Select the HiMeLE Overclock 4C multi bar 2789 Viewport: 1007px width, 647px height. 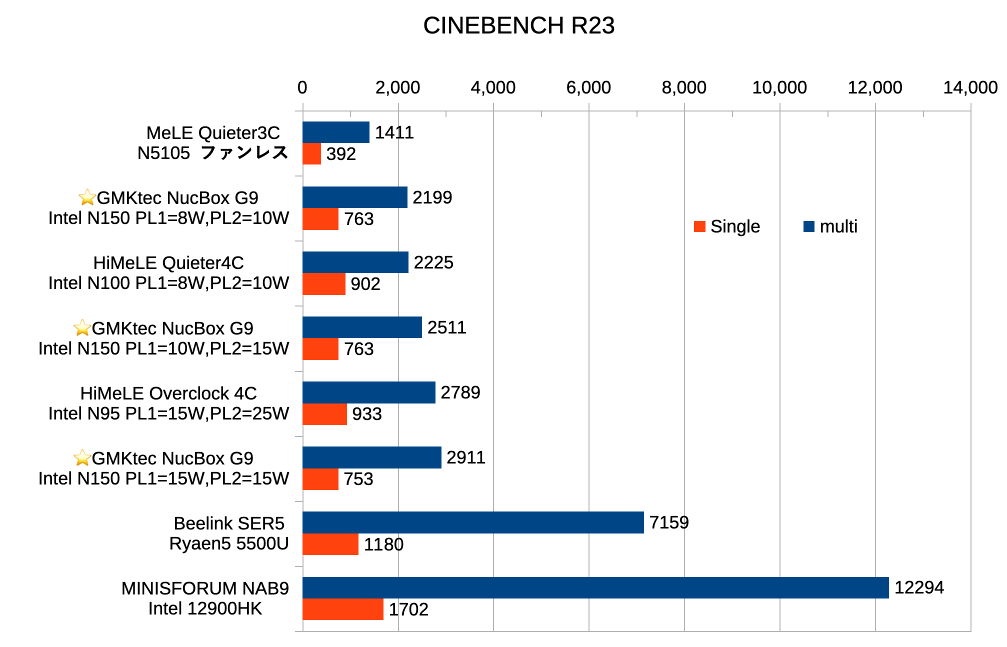point(369,393)
